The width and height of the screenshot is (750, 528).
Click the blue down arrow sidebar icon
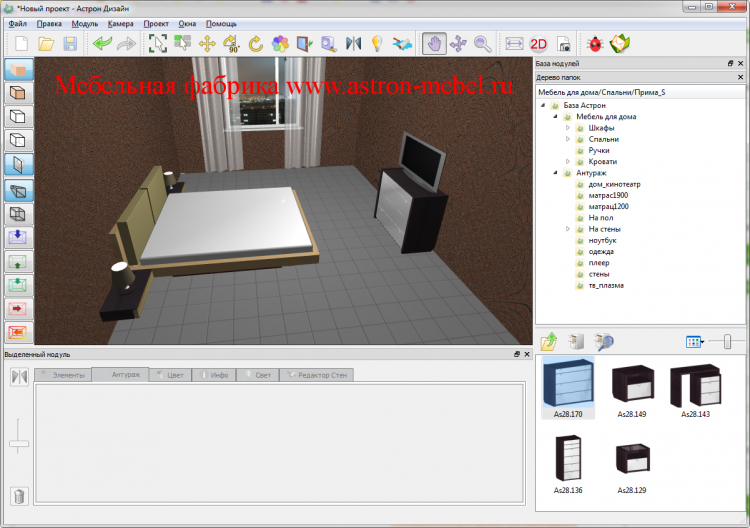coord(19,237)
